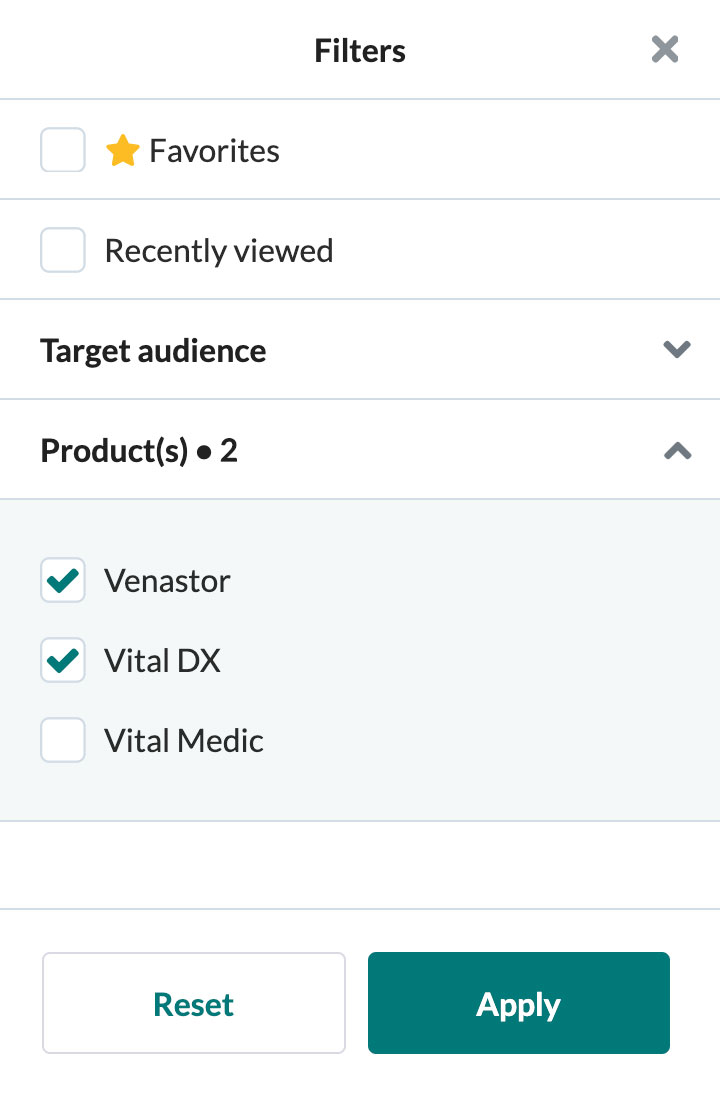Click the Product(s) • 2 heading text
This screenshot has height=1096, width=720.
139,451
